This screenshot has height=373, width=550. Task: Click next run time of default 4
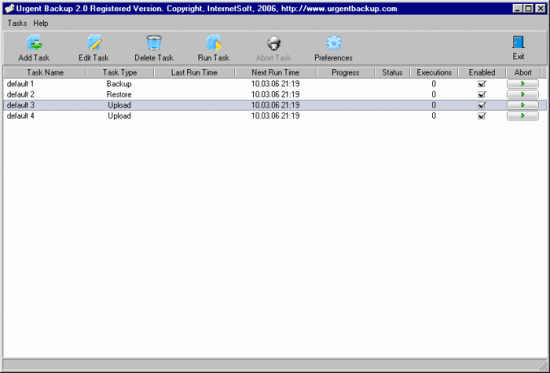pyautogui.click(x=275, y=116)
